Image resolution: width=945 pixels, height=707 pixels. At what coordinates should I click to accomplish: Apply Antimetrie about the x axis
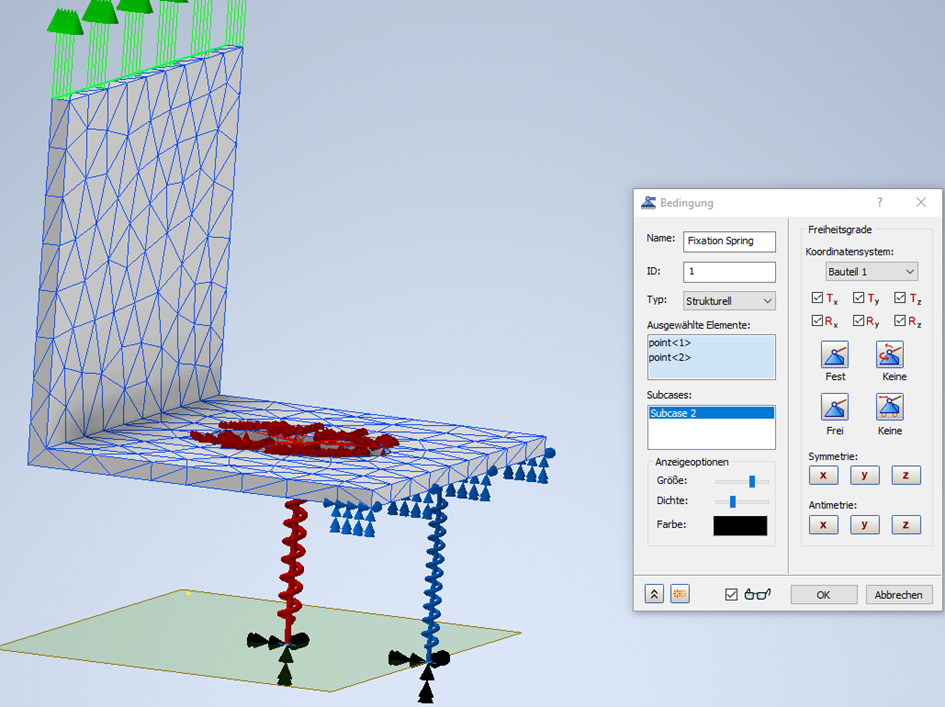(x=822, y=524)
